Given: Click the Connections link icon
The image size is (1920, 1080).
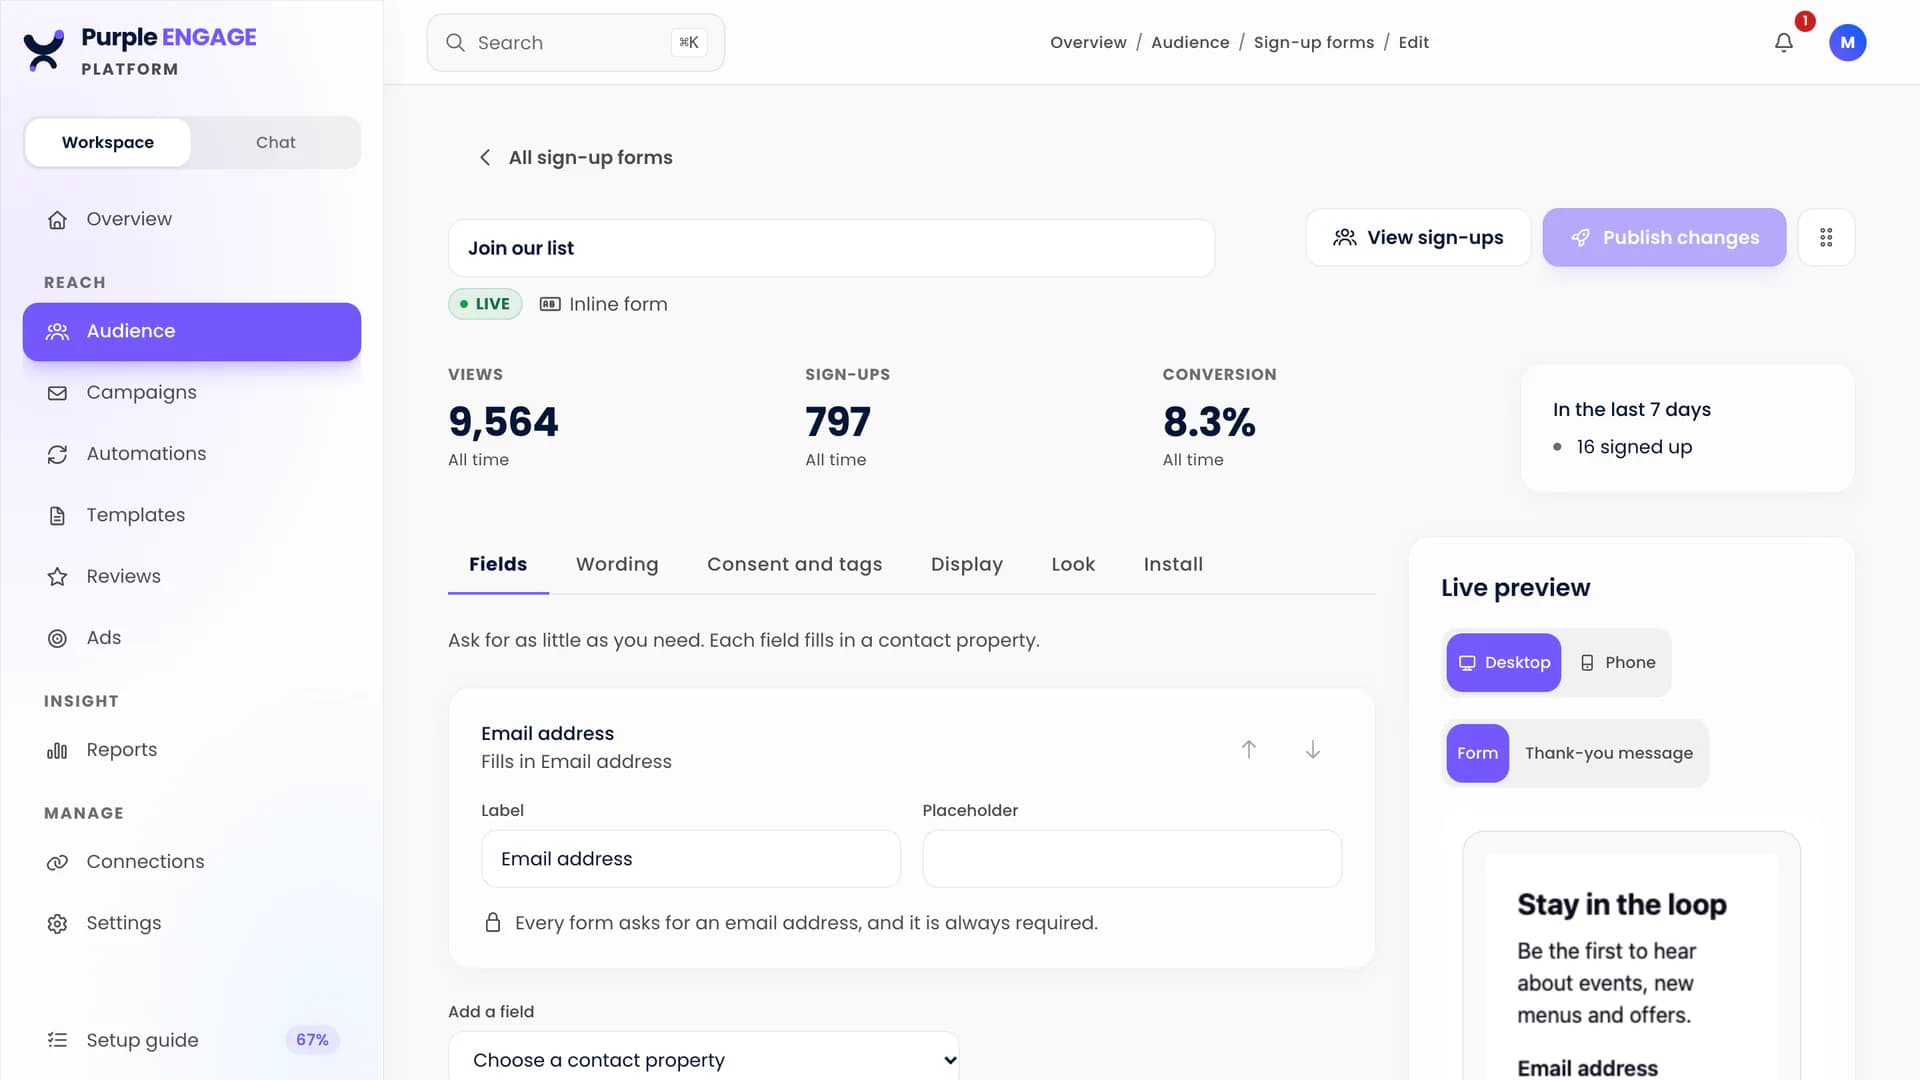Looking at the screenshot, I should tap(58, 862).
